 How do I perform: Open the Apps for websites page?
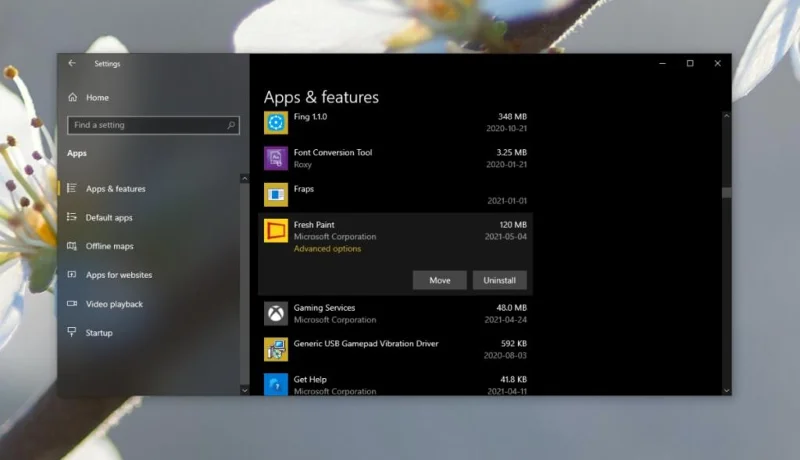coord(119,275)
